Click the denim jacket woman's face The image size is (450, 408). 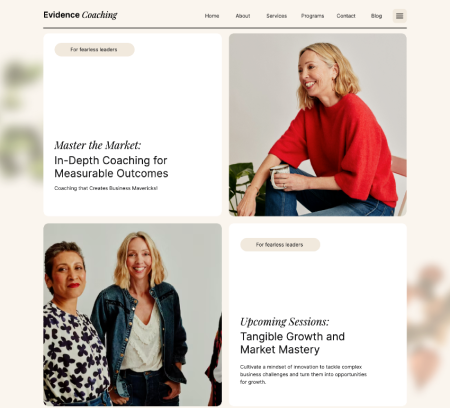[139, 259]
